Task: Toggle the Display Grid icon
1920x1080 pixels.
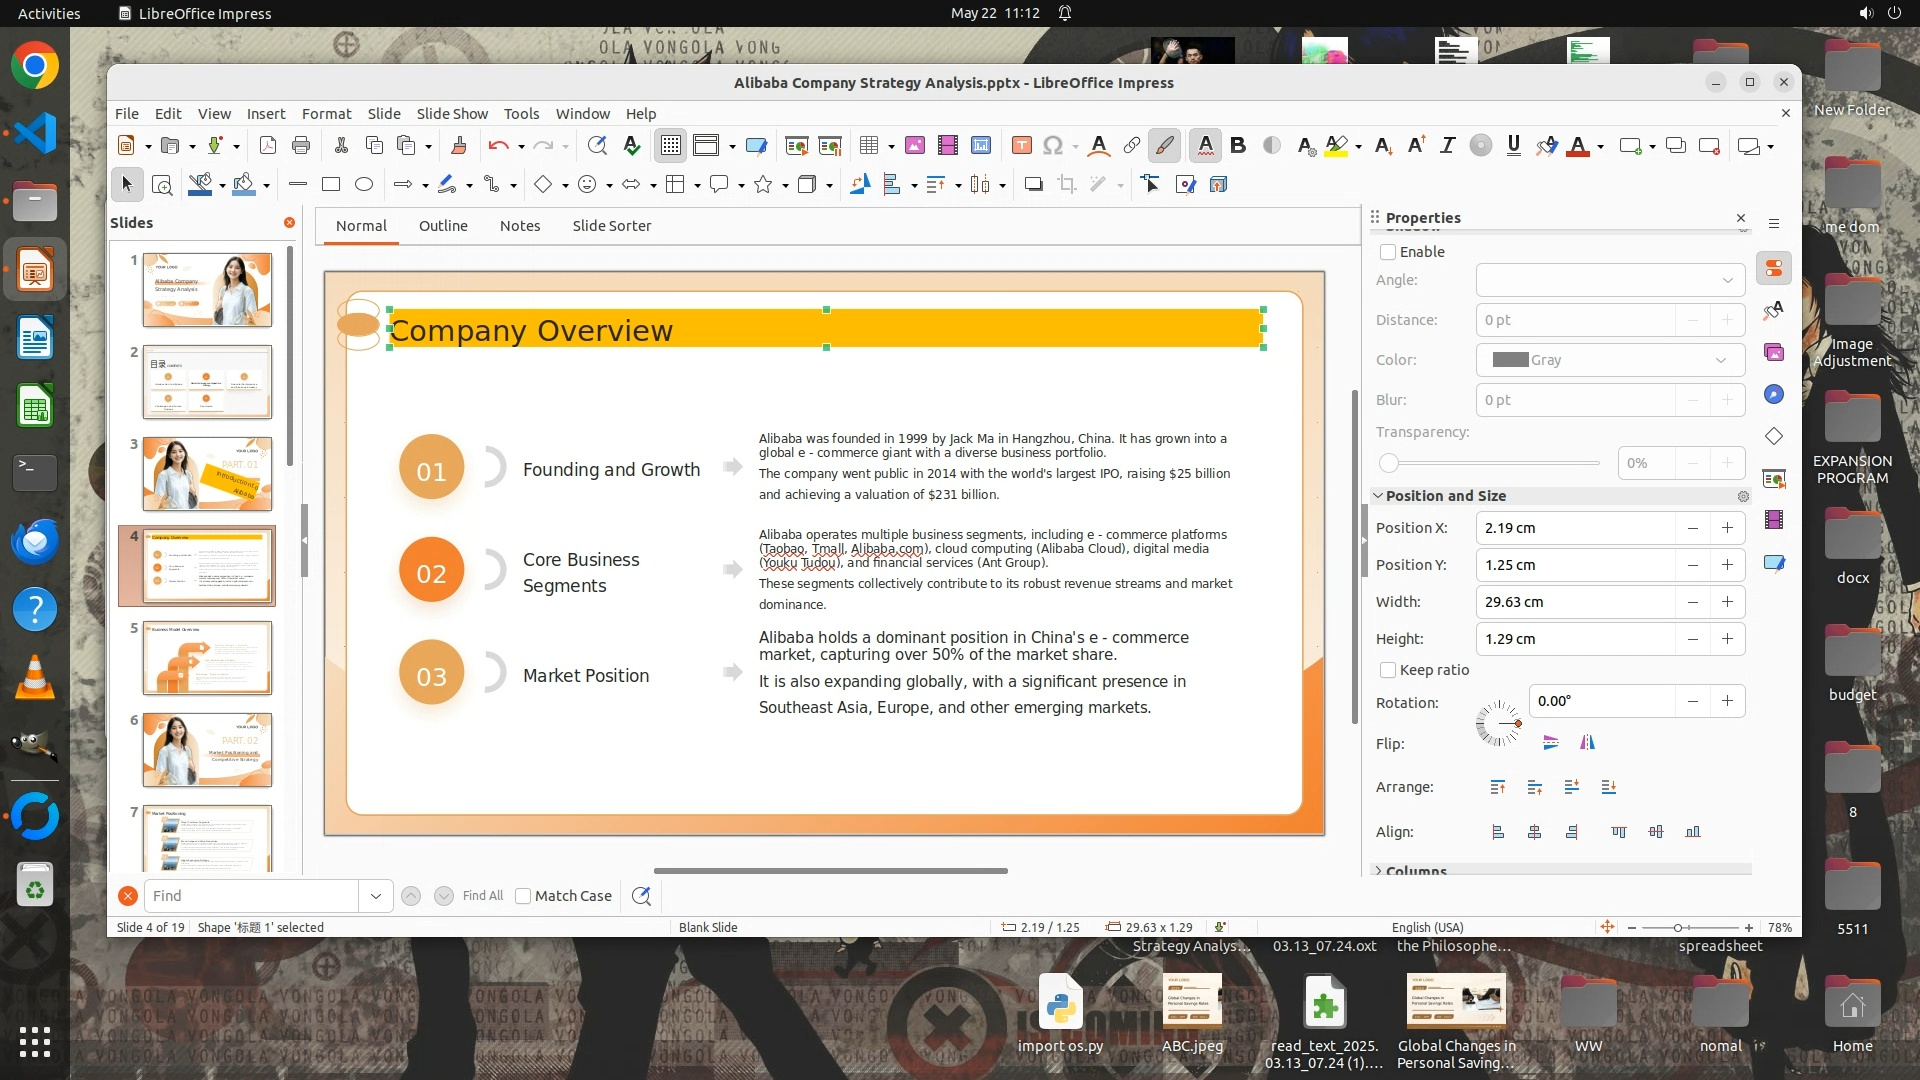Action: click(670, 146)
